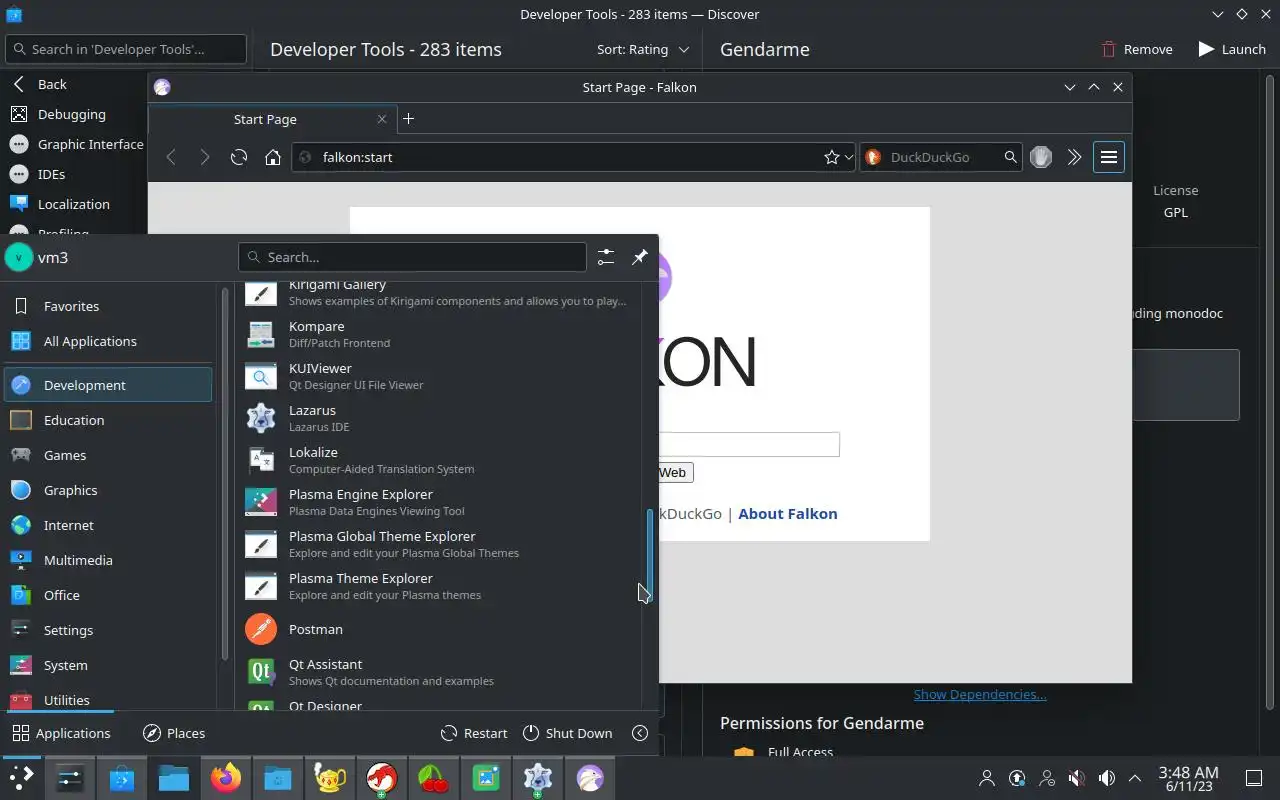Click Show Dependencies link in Discover
This screenshot has width=1280, height=800.
coord(980,694)
